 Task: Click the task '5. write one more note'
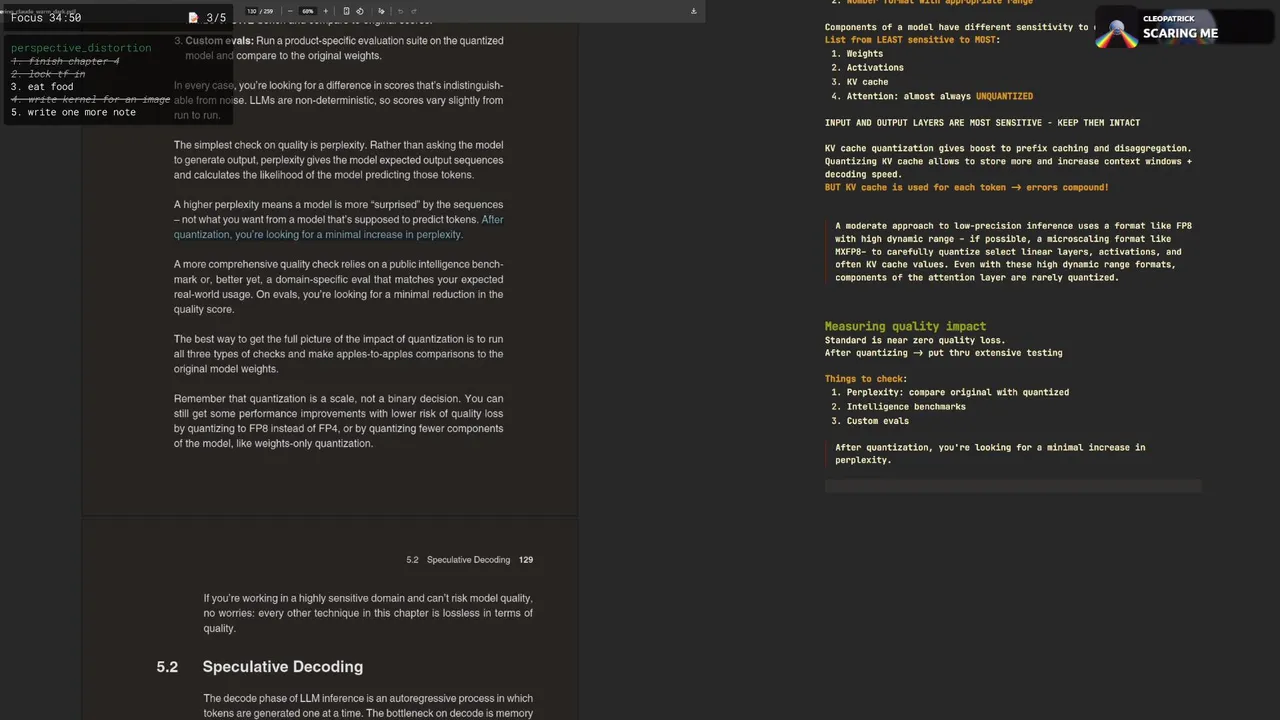[73, 112]
